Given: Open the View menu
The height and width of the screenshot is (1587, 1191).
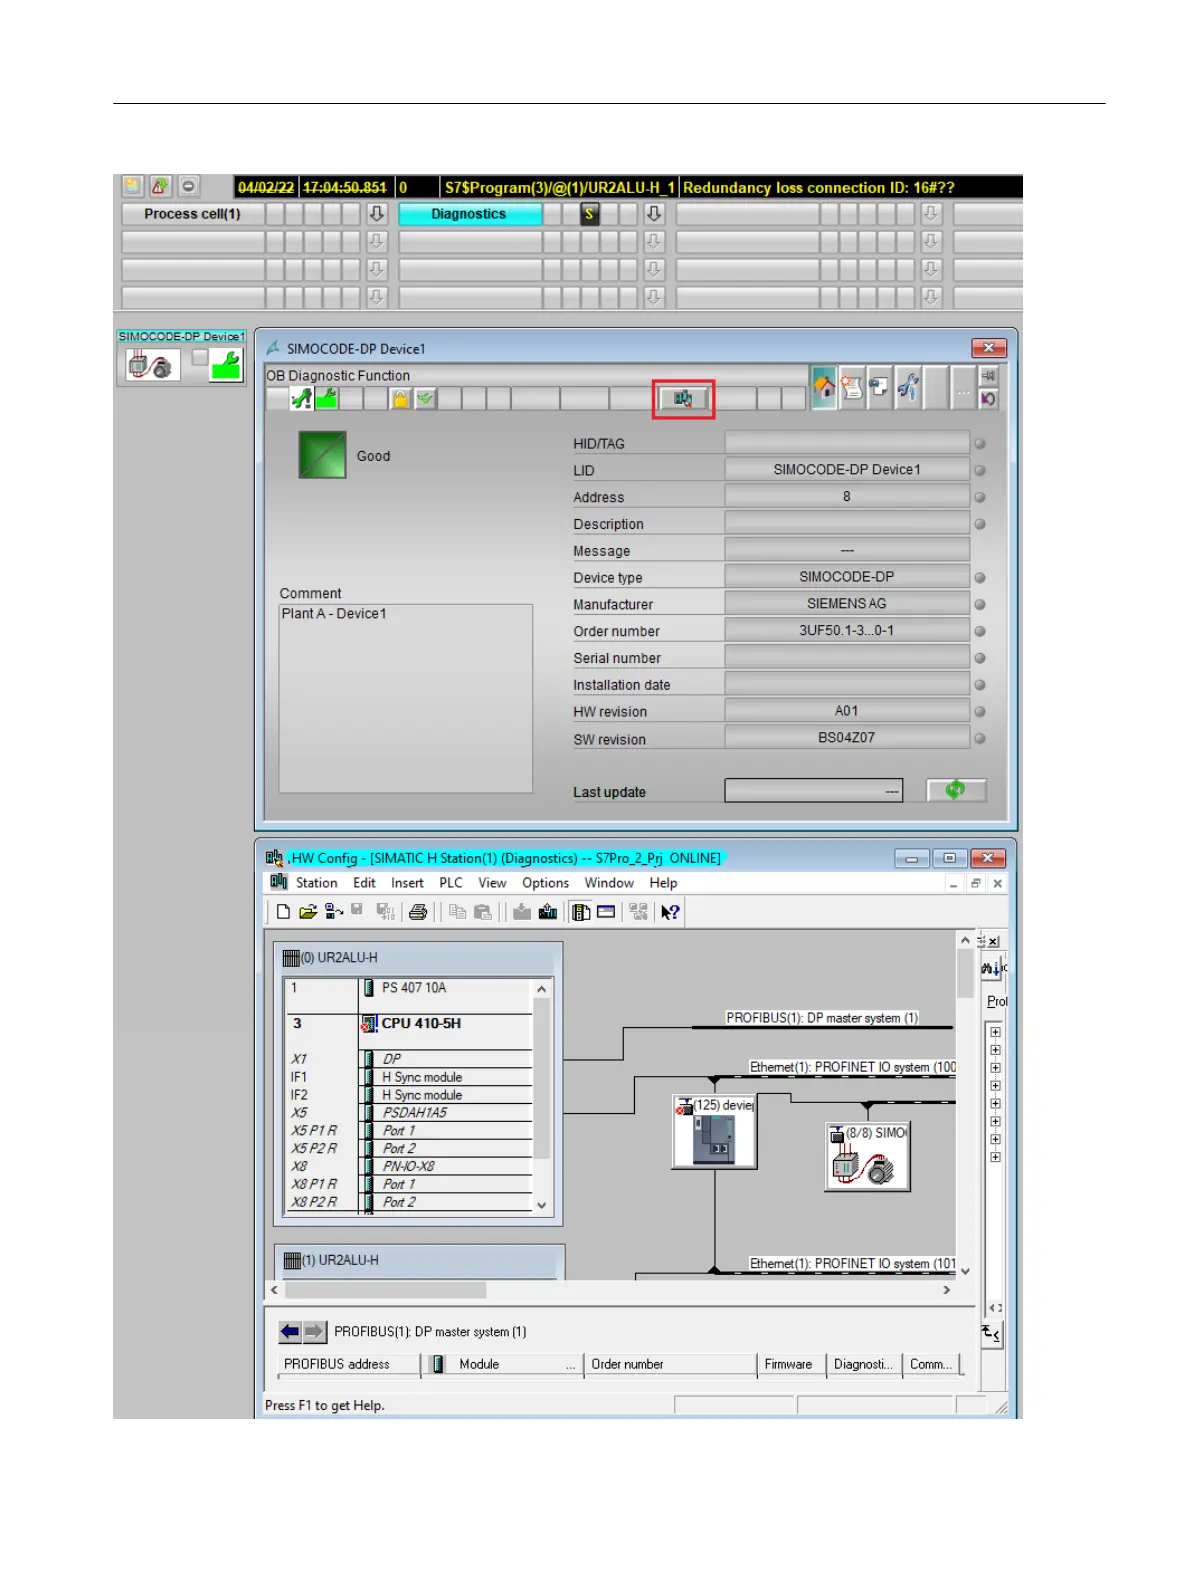Looking at the screenshot, I should pos(492,883).
